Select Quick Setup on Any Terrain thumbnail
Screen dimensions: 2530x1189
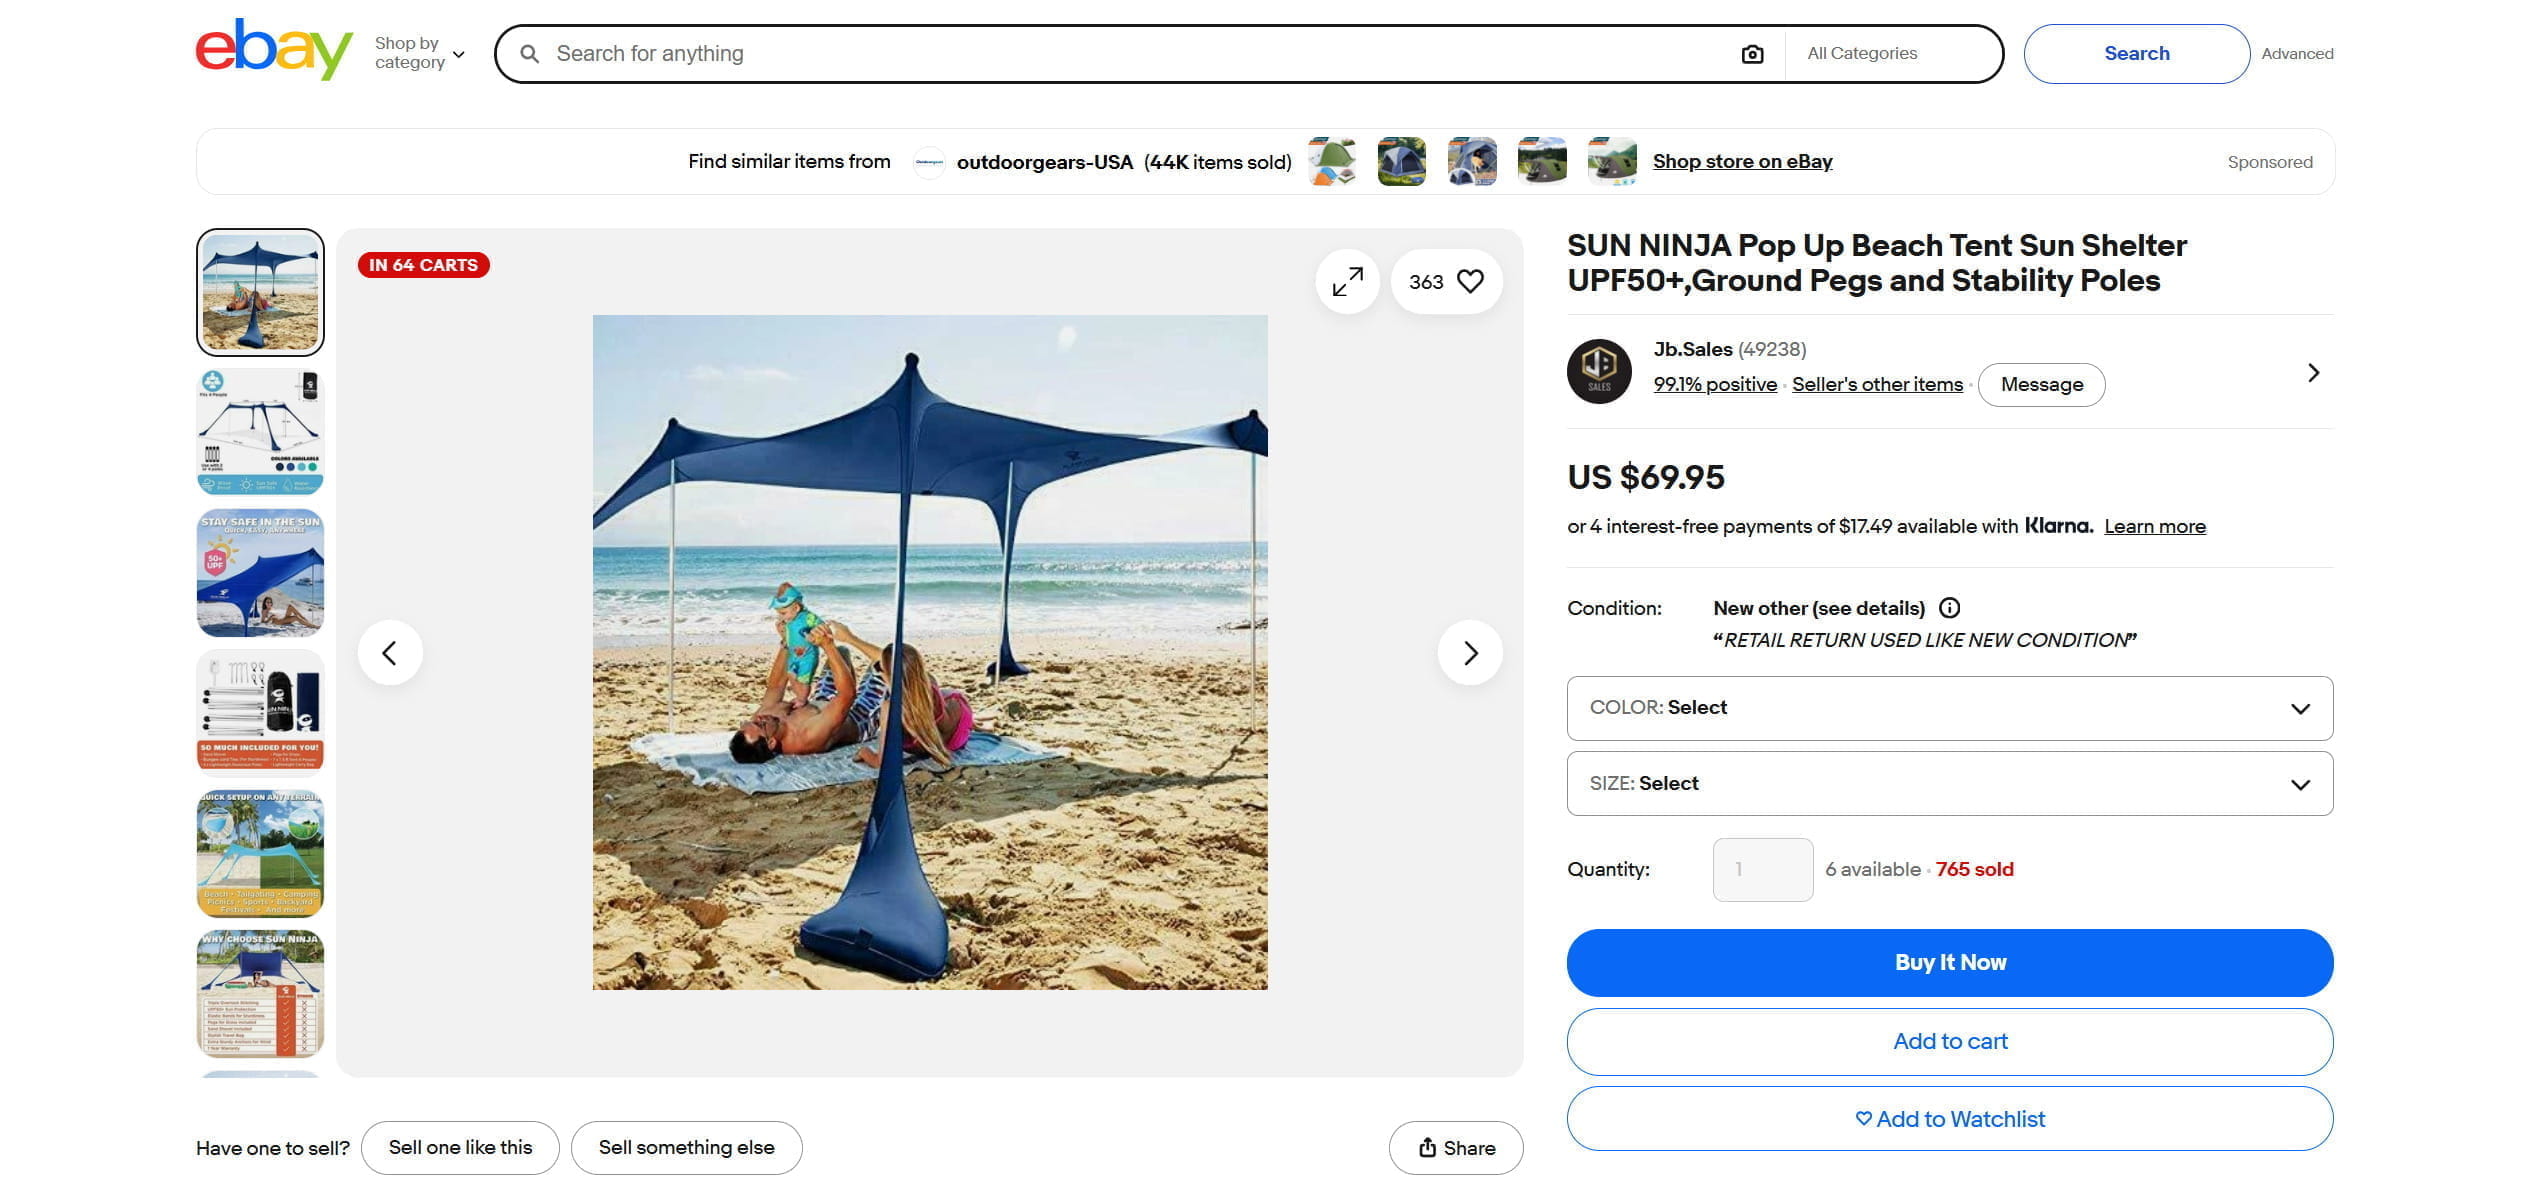coord(260,853)
